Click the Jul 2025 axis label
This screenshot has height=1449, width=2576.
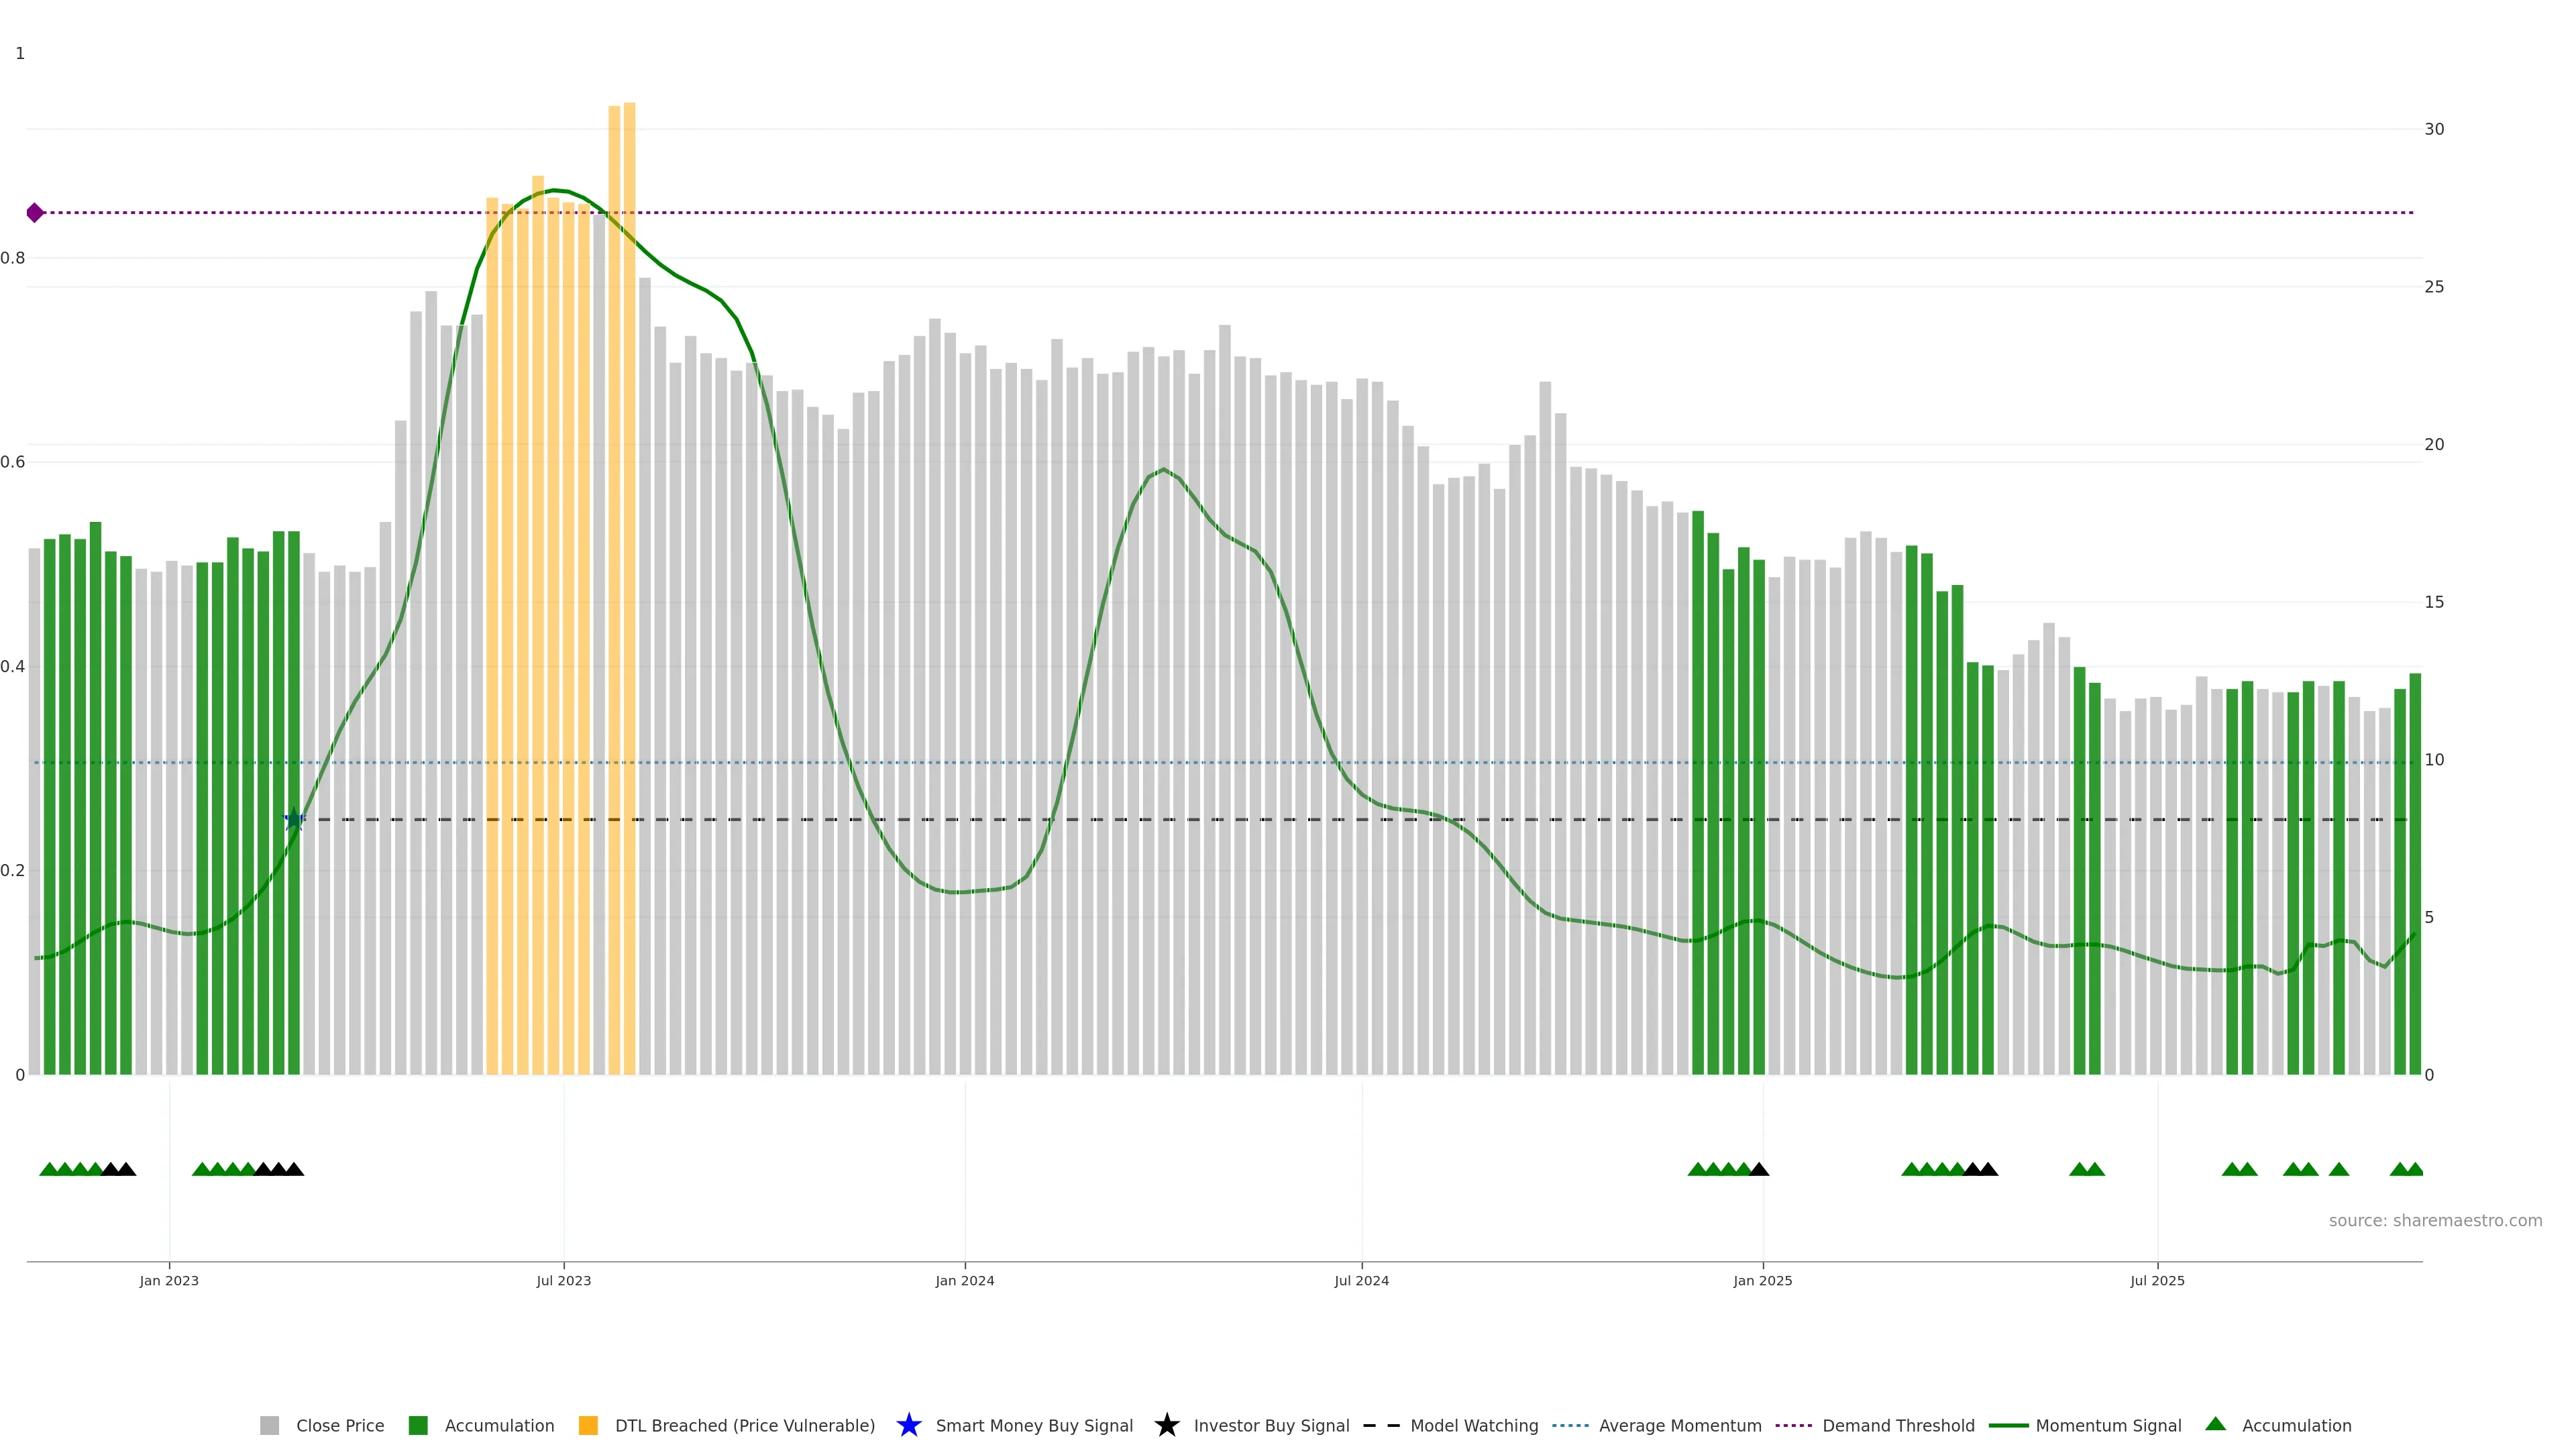point(2157,1280)
